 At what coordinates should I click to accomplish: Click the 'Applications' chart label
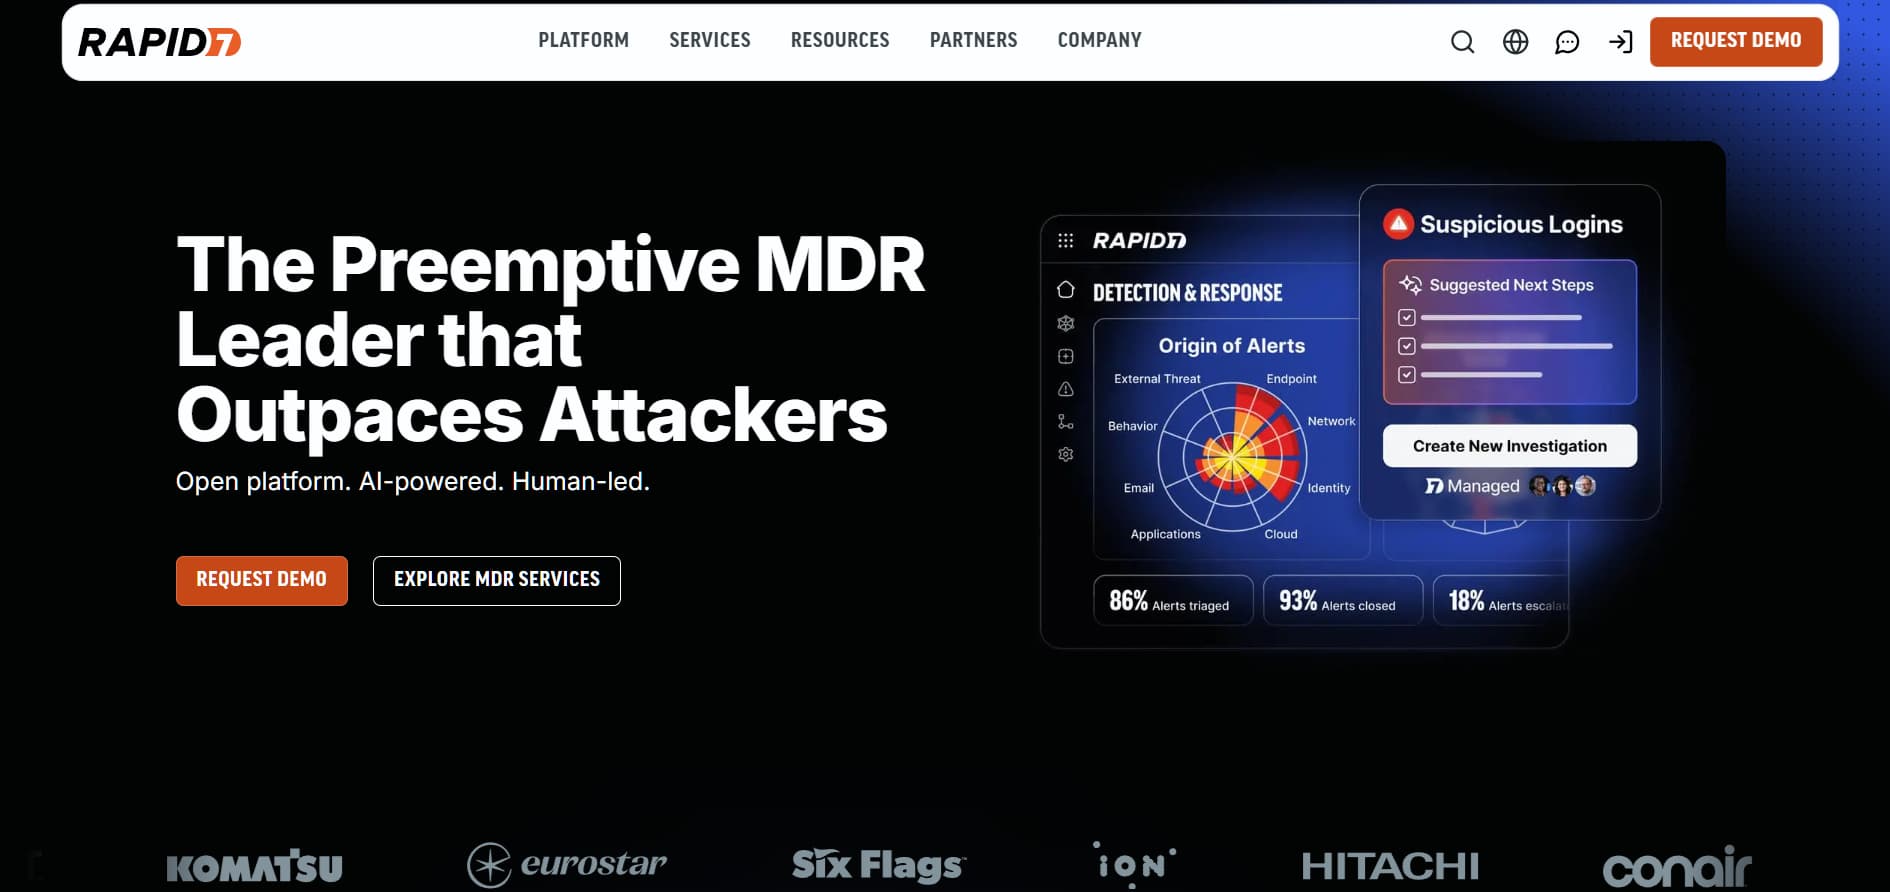click(x=1165, y=534)
